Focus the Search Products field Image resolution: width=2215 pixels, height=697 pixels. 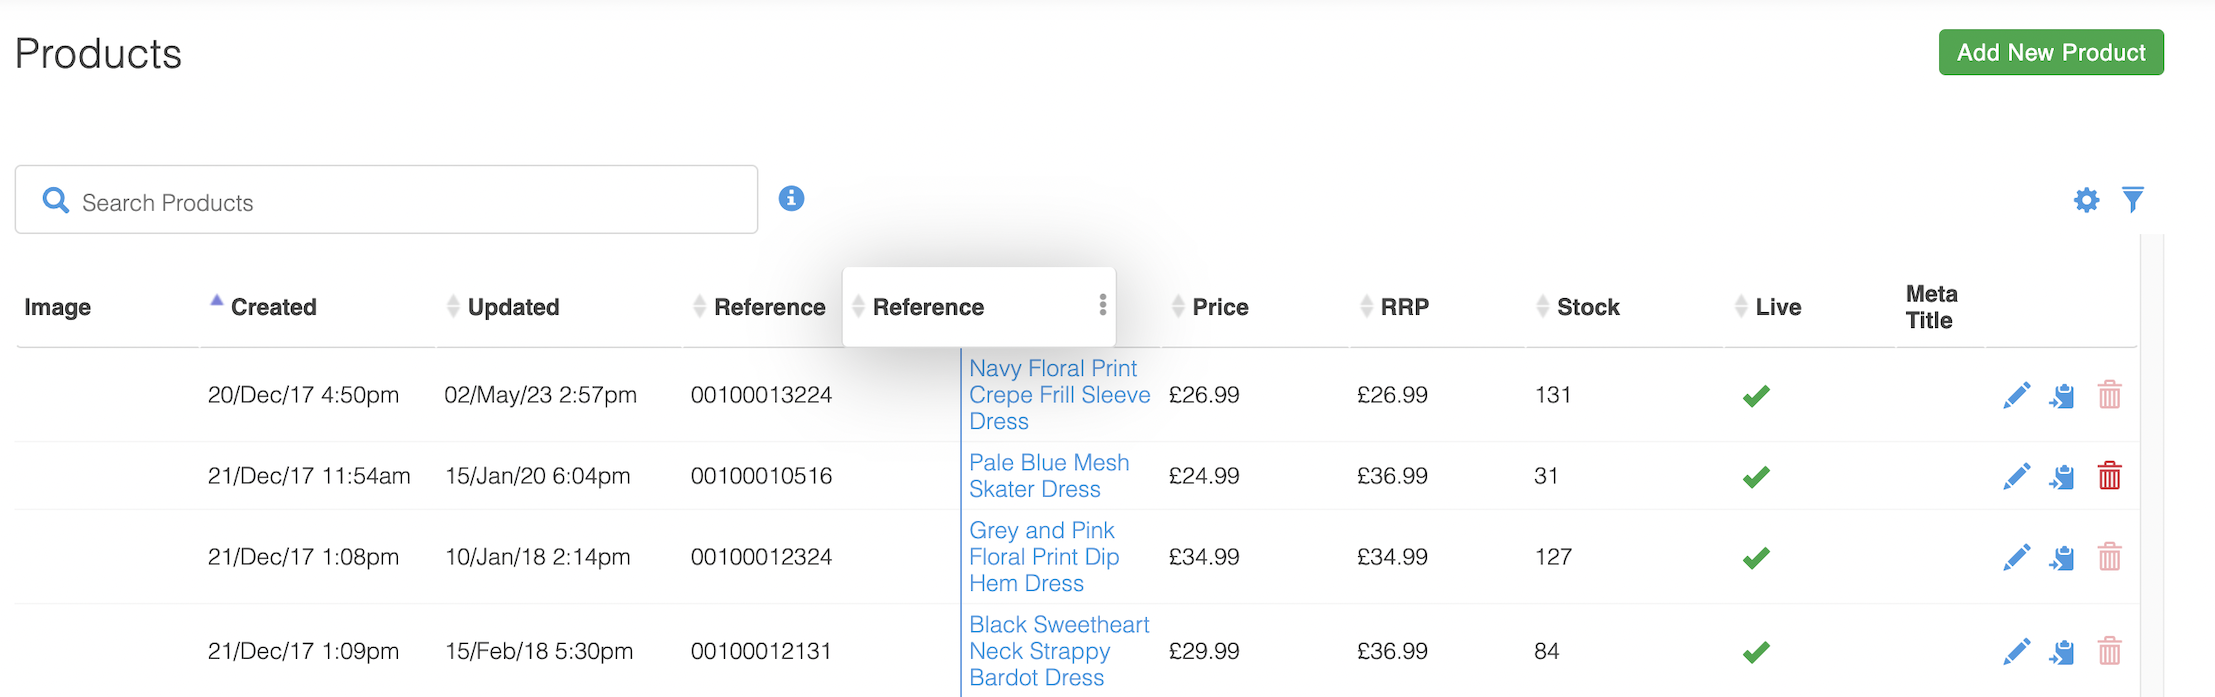point(400,201)
